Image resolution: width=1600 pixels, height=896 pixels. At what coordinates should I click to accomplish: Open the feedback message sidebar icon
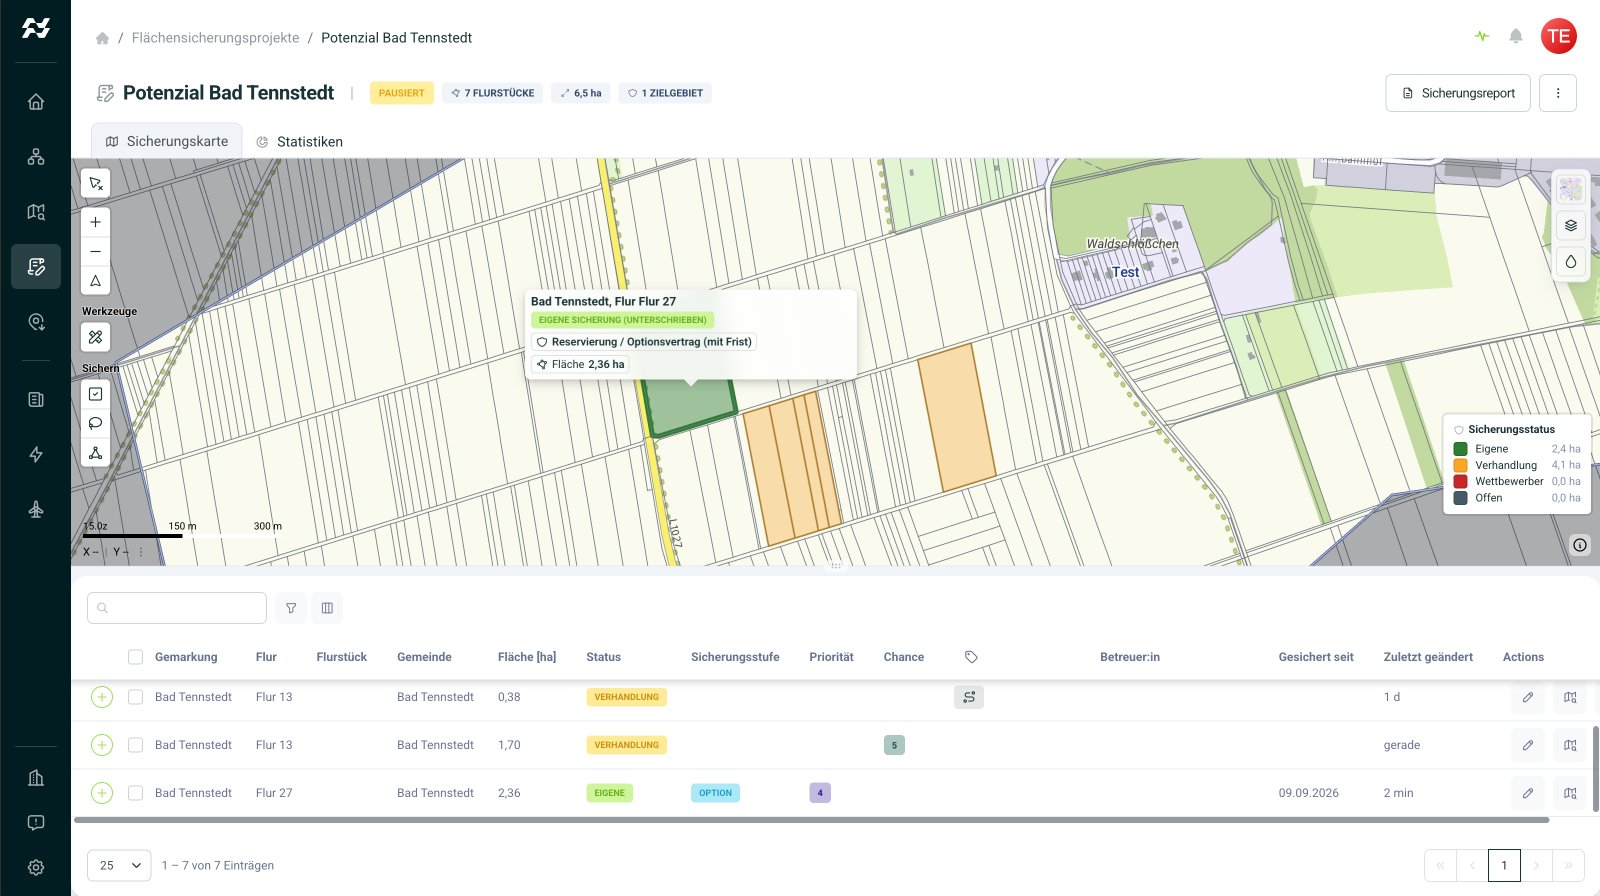click(36, 823)
